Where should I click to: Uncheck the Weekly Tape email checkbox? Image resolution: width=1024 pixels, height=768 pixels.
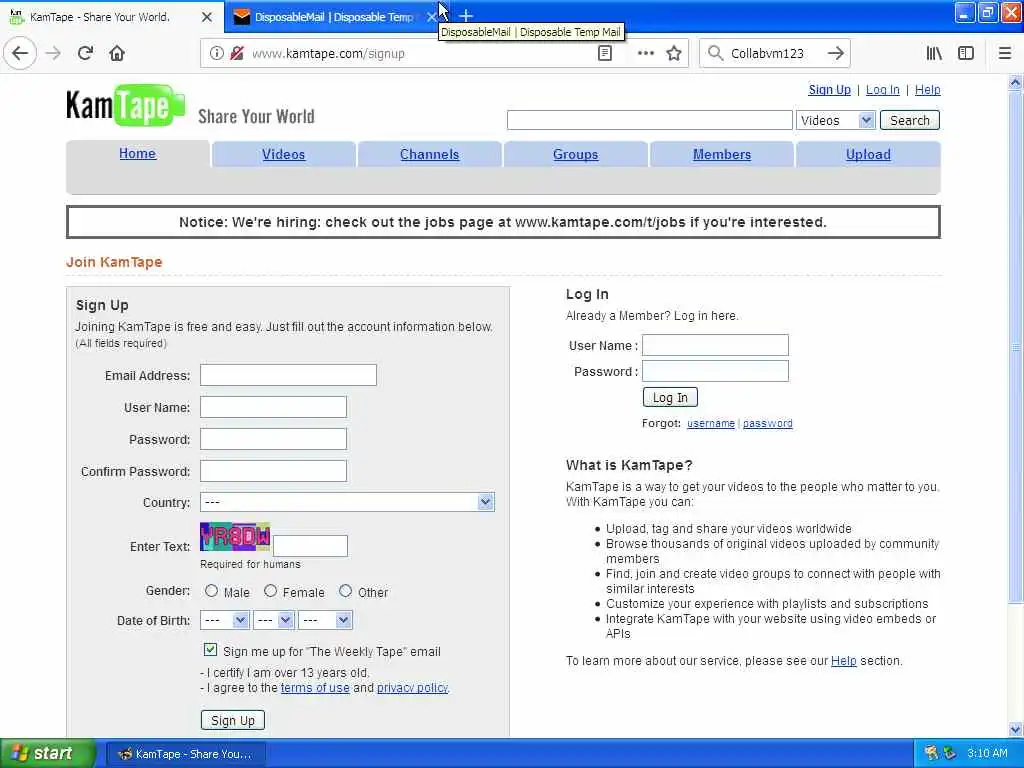pyautogui.click(x=210, y=650)
